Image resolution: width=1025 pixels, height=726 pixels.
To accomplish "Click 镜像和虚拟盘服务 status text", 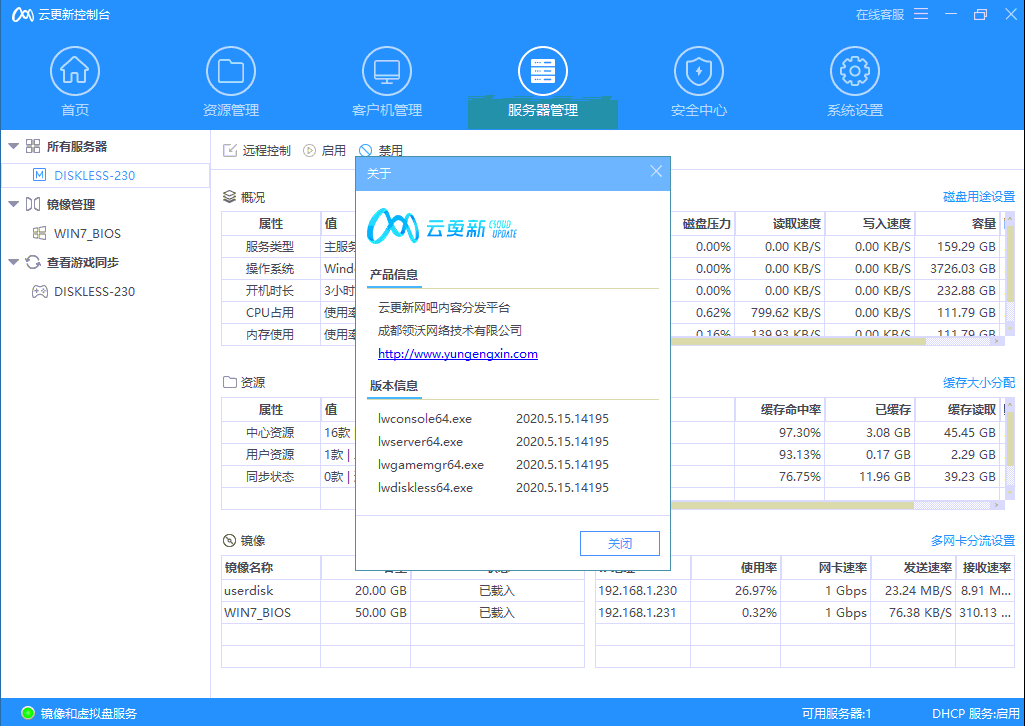I will pos(89,713).
